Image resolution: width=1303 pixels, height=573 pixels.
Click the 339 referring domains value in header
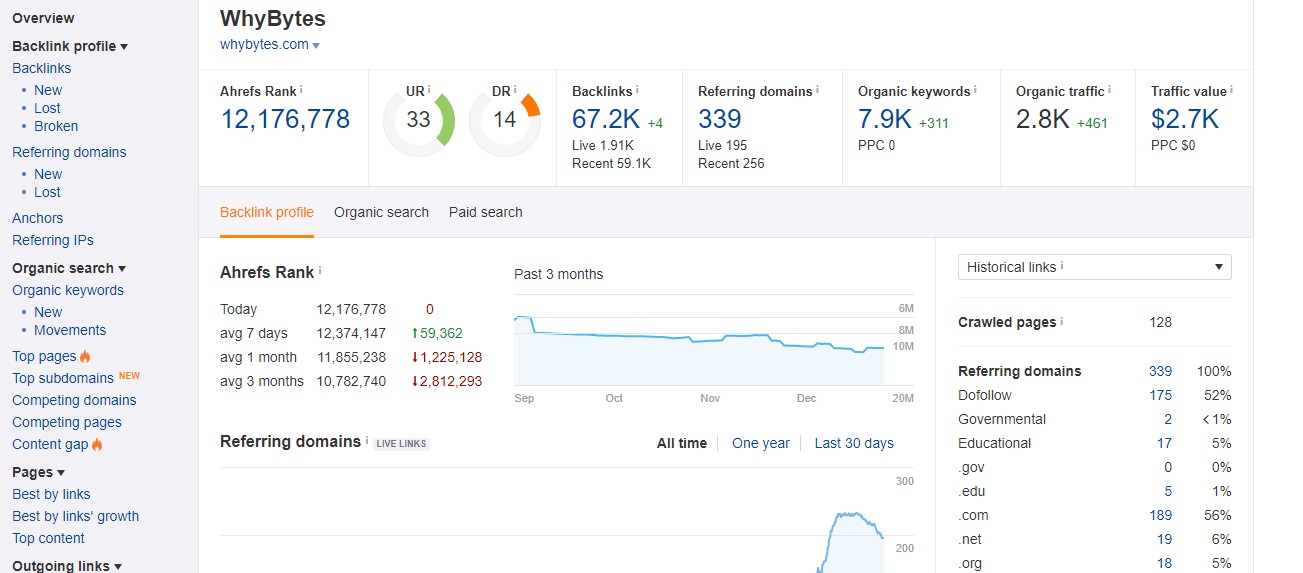pyautogui.click(x=720, y=120)
